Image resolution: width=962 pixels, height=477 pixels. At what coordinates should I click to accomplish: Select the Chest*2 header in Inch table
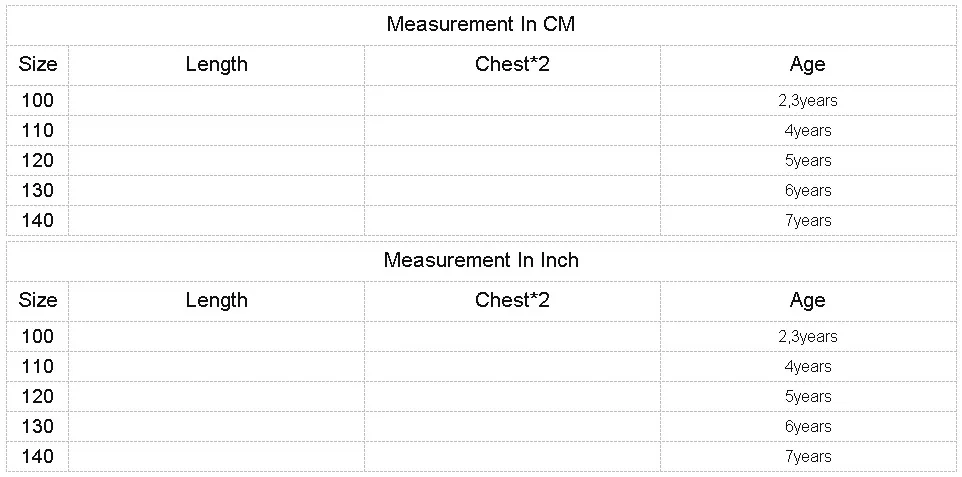point(512,300)
